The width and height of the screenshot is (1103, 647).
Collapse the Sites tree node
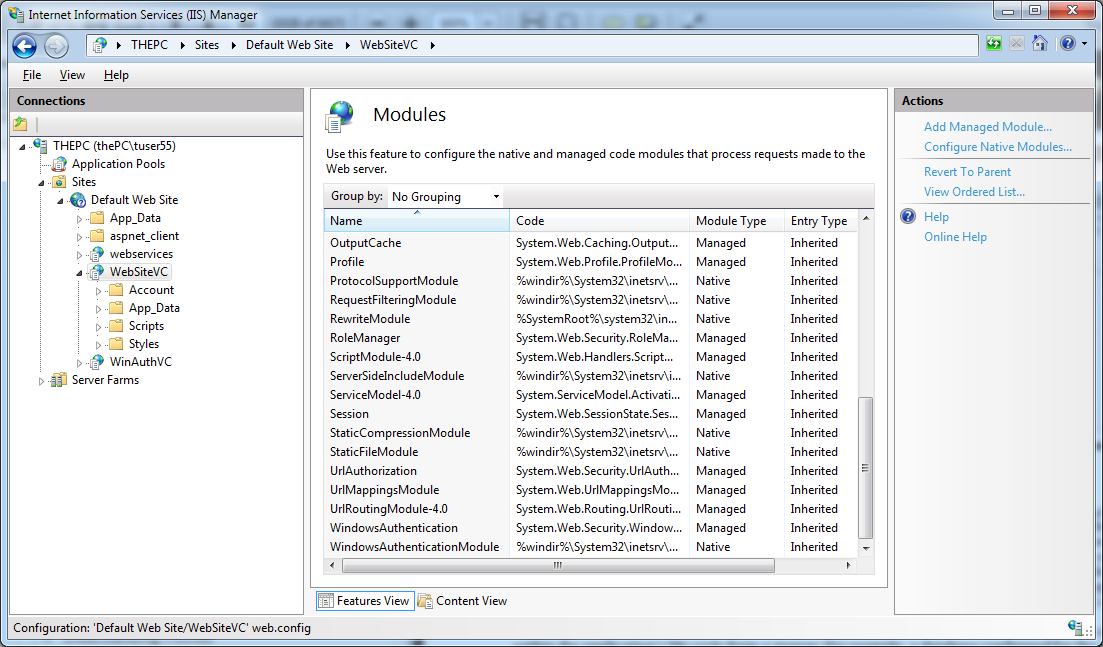coord(42,182)
